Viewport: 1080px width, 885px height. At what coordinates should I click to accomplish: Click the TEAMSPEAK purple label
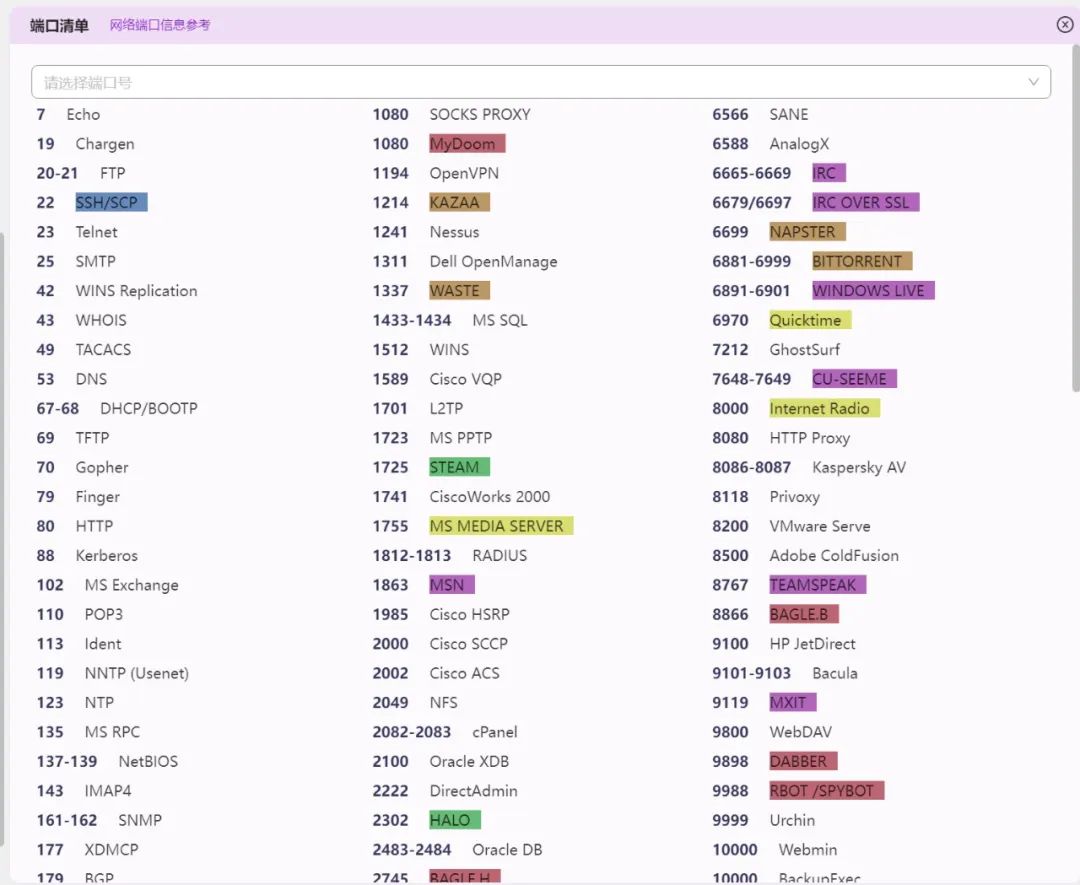click(x=817, y=585)
